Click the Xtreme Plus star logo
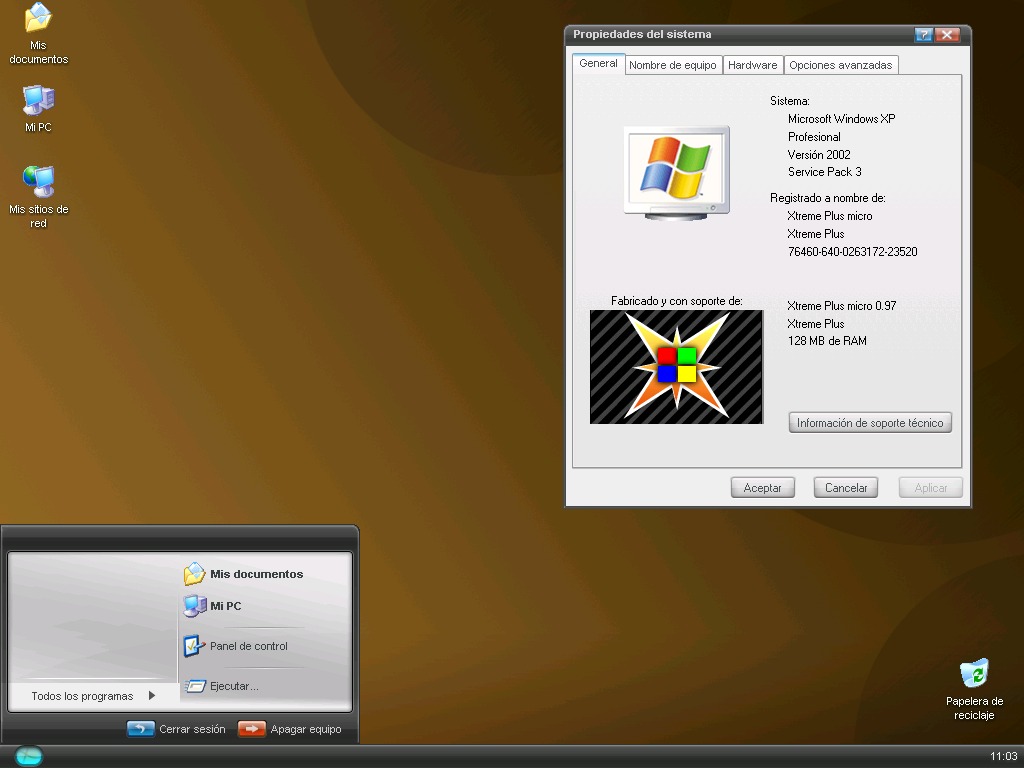The height and width of the screenshot is (768, 1024). [676, 367]
